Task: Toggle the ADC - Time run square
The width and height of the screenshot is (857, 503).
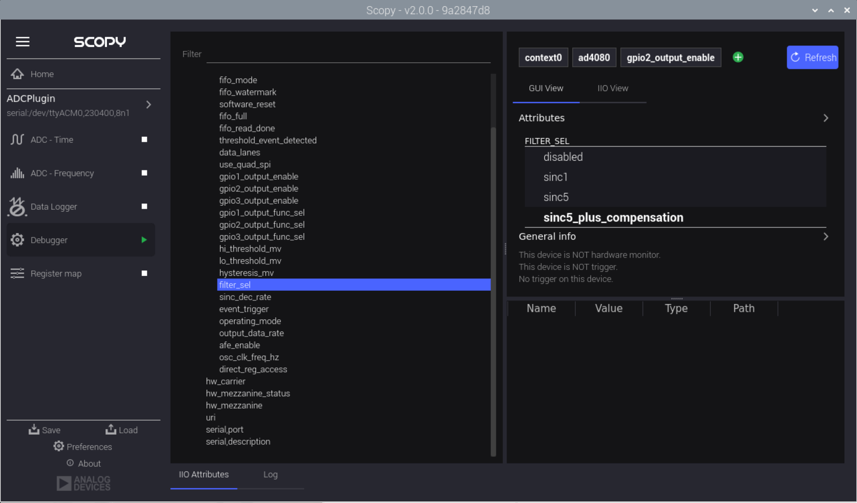Action: click(x=144, y=140)
